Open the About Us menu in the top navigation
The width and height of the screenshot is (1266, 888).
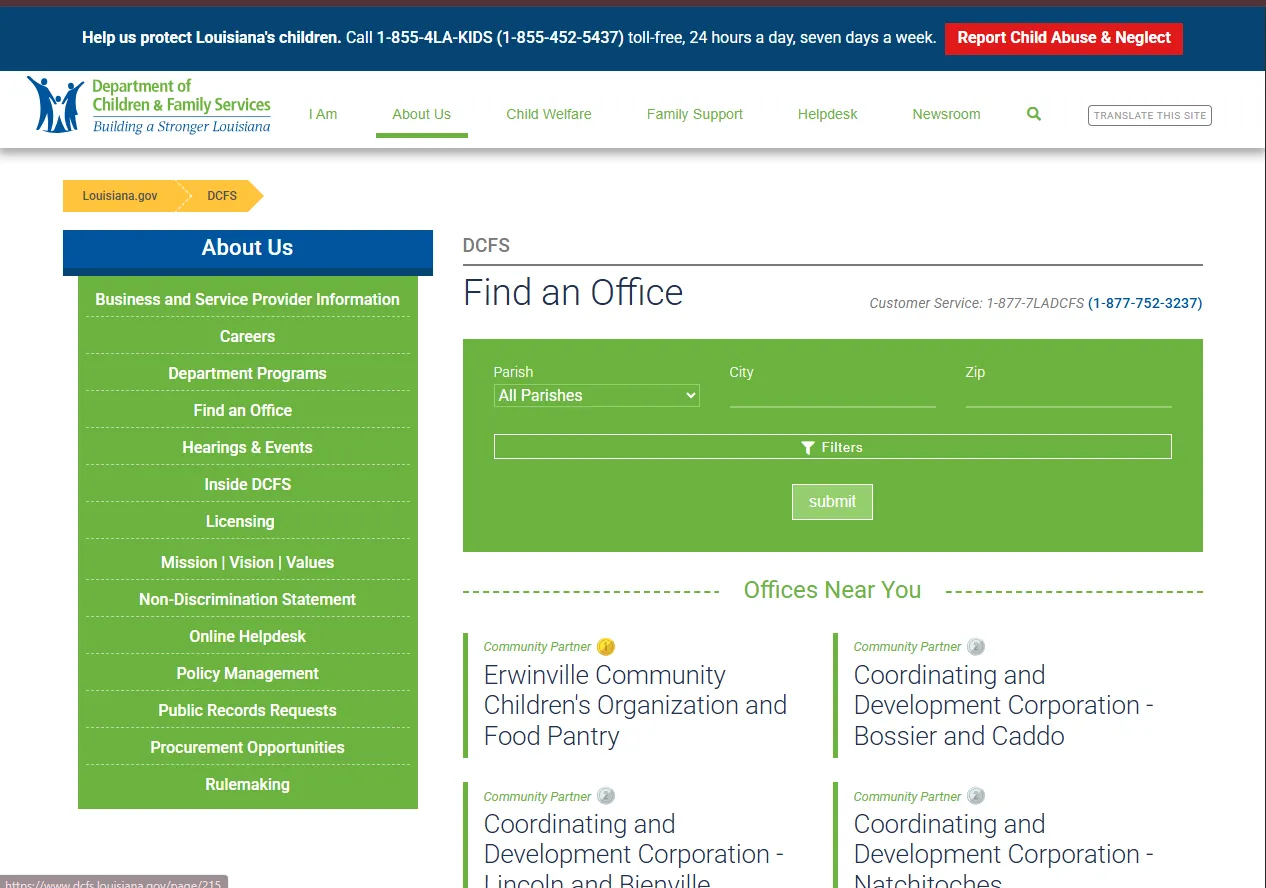[422, 114]
